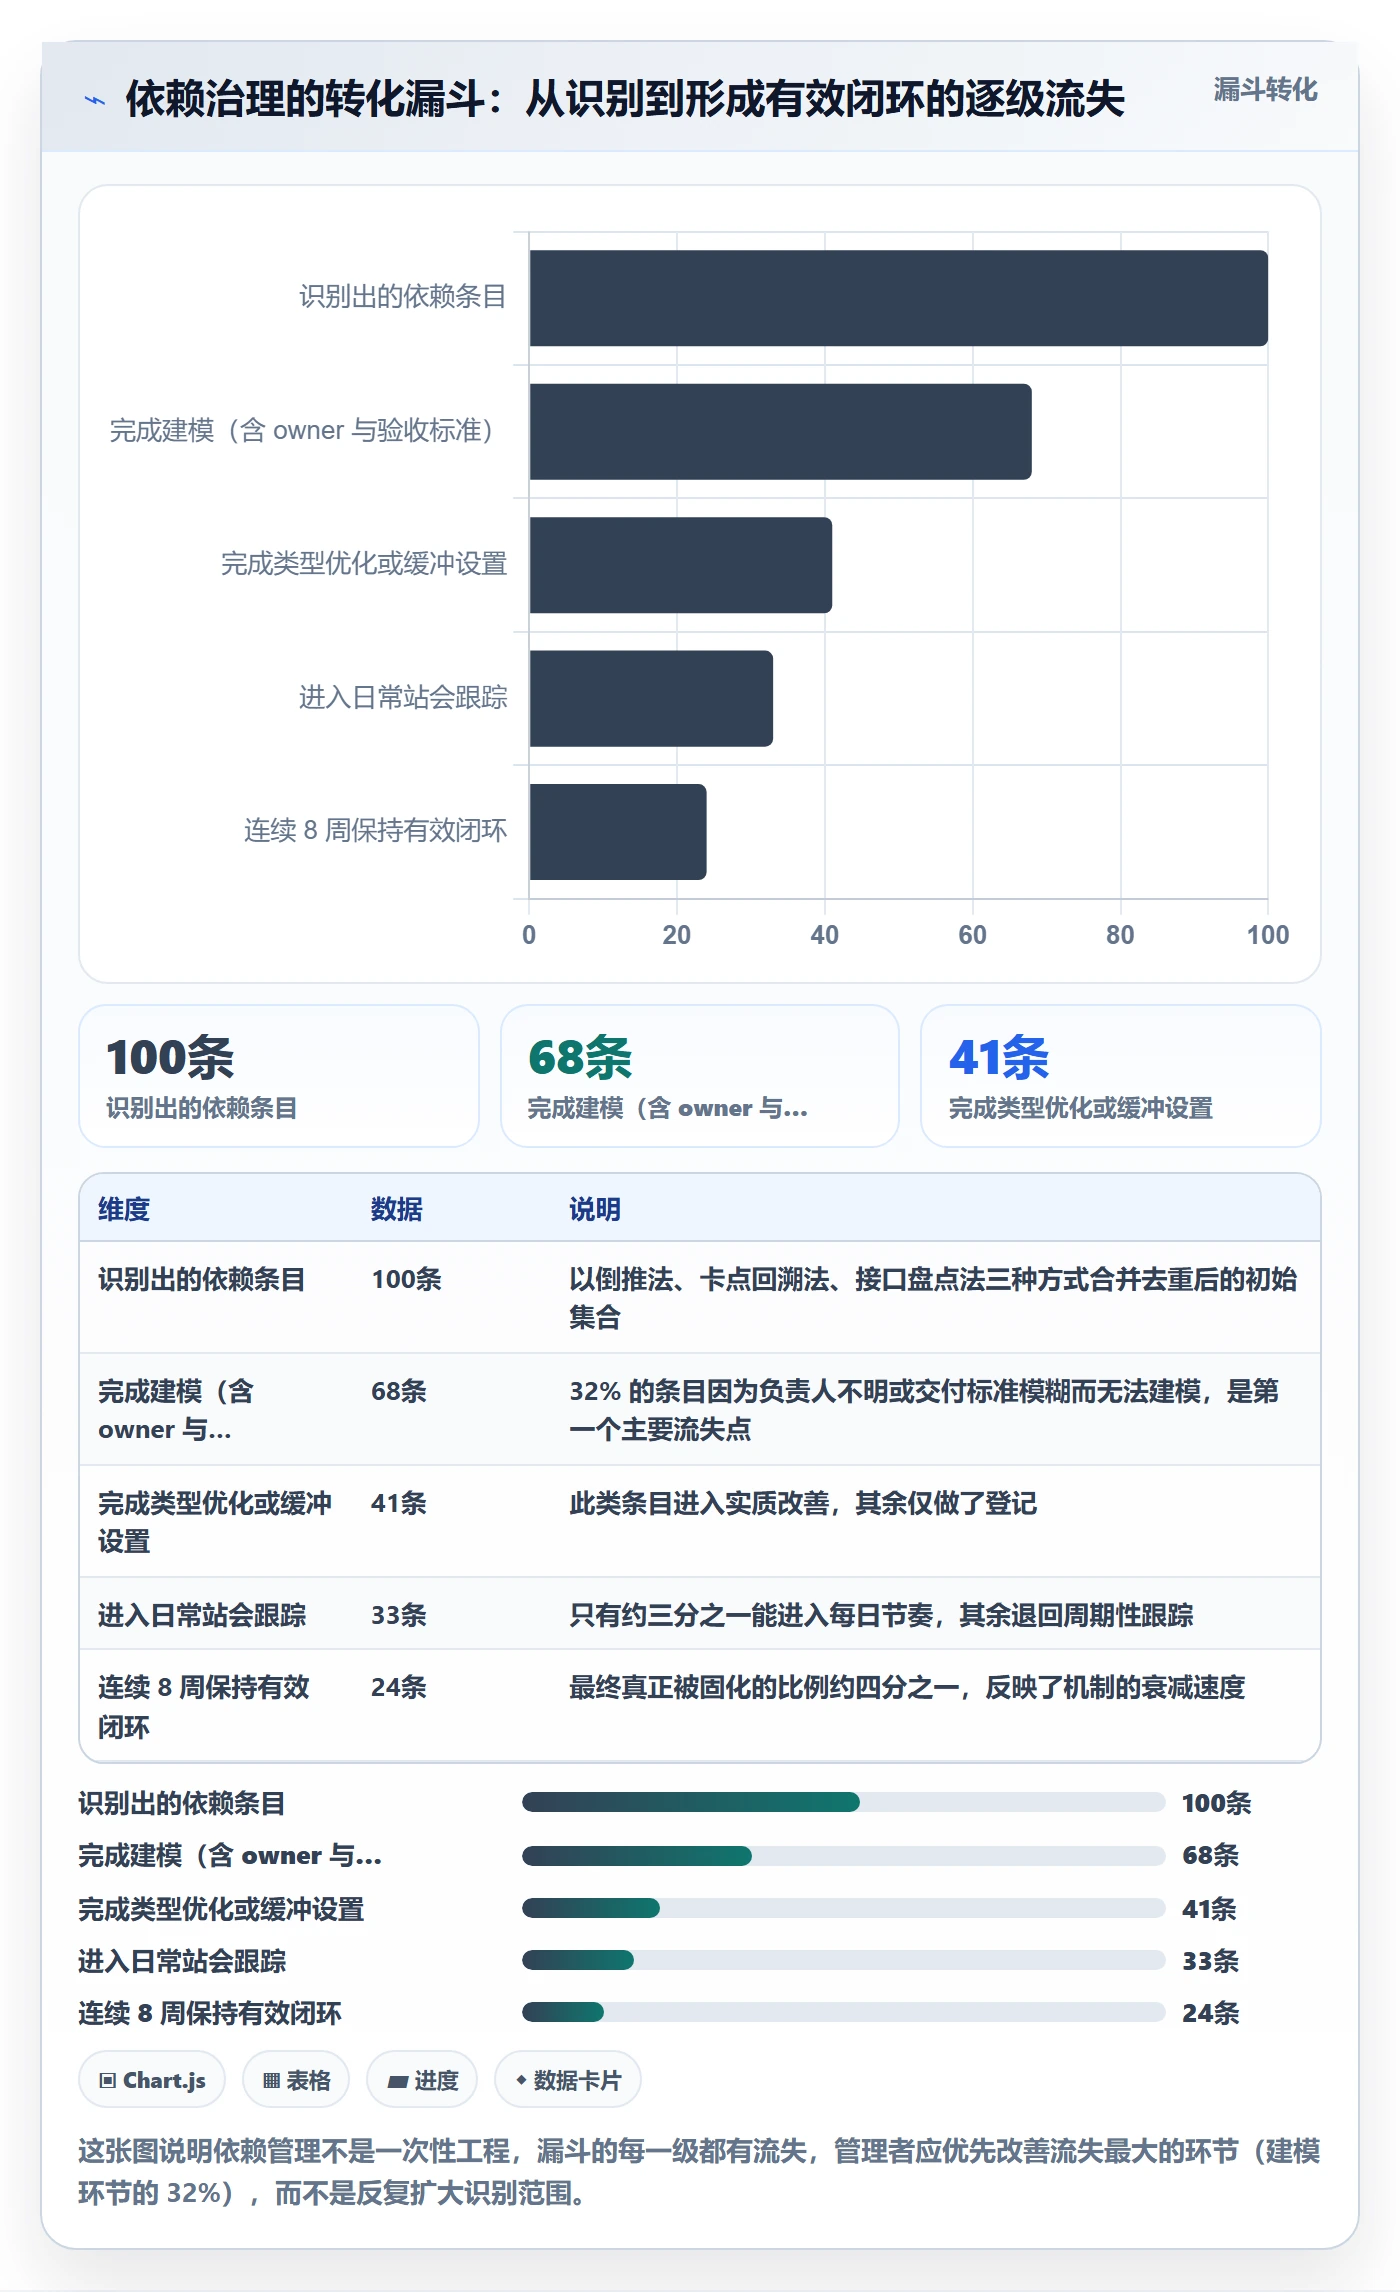Click the chart bar for 完成类型优化或缓冲设置
This screenshot has width=1400, height=2292.
pos(680,565)
